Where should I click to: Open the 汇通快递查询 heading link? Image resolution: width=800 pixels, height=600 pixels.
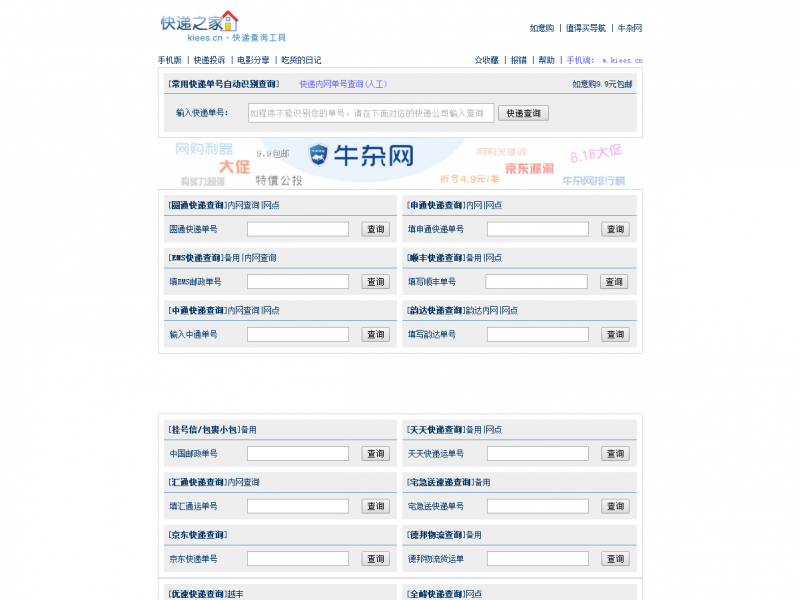[x=197, y=482]
